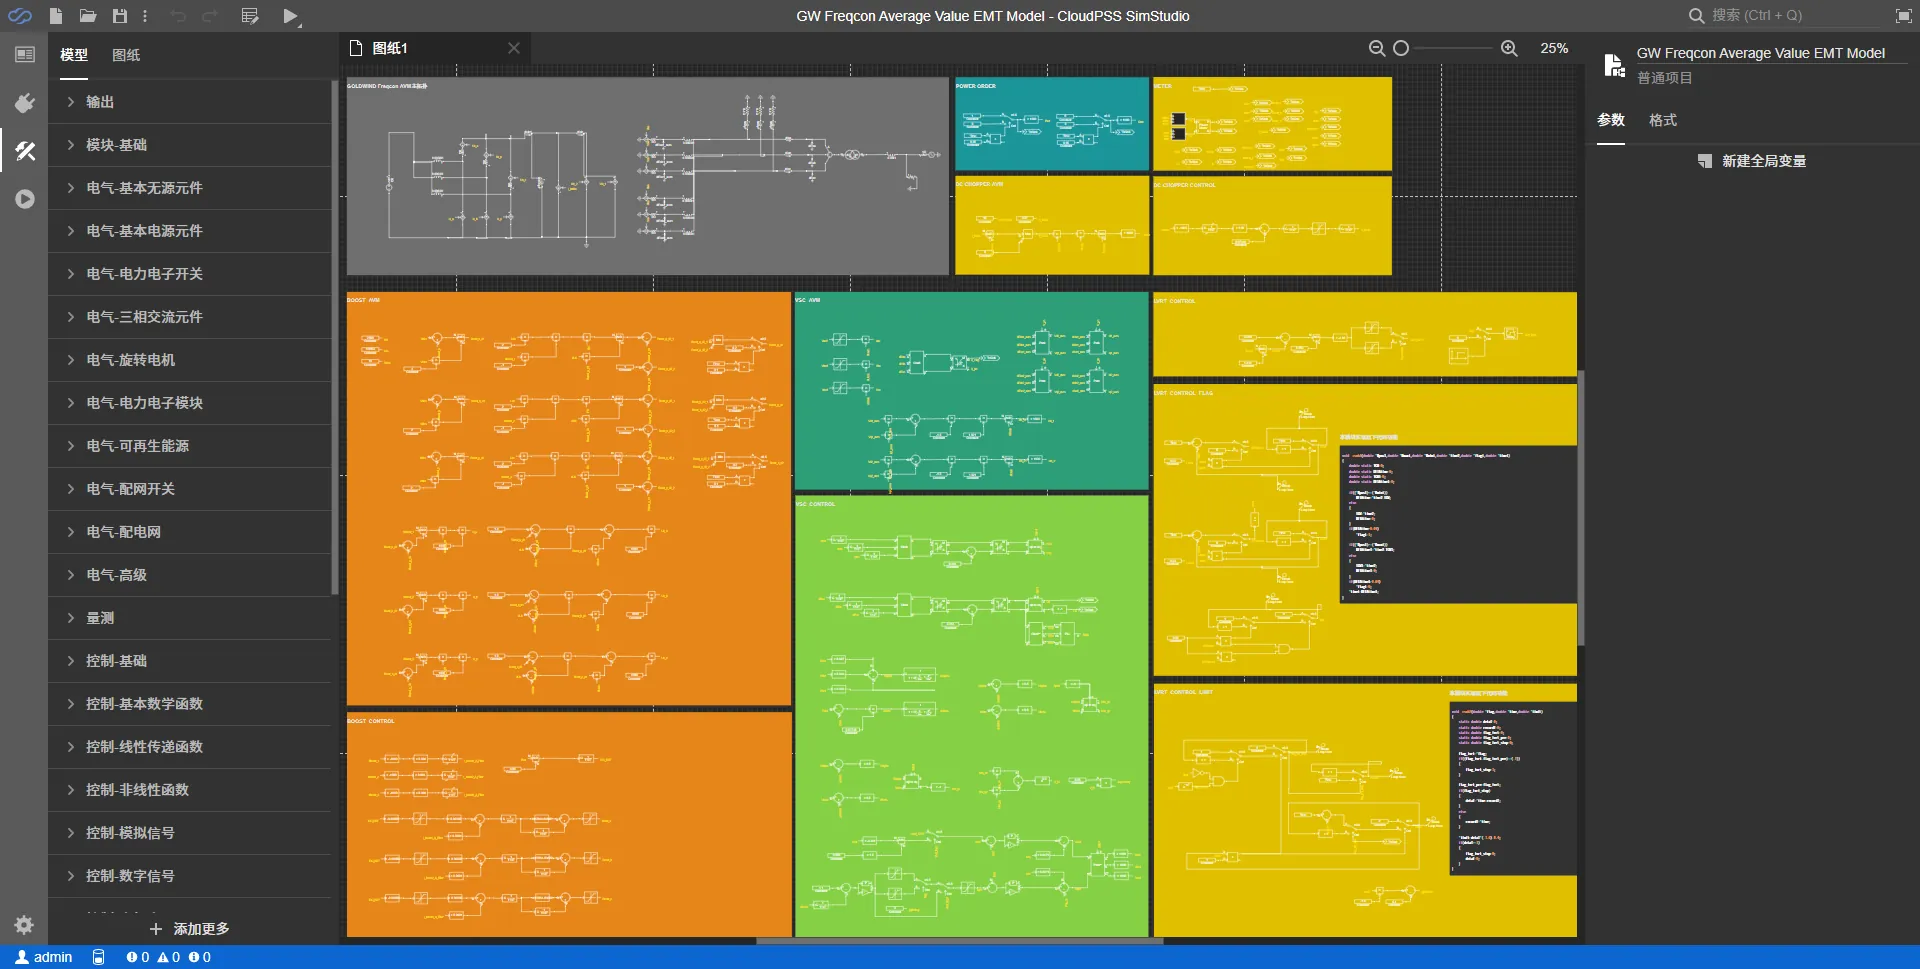Open the 参数 tab in right panel

[x=1610, y=120]
